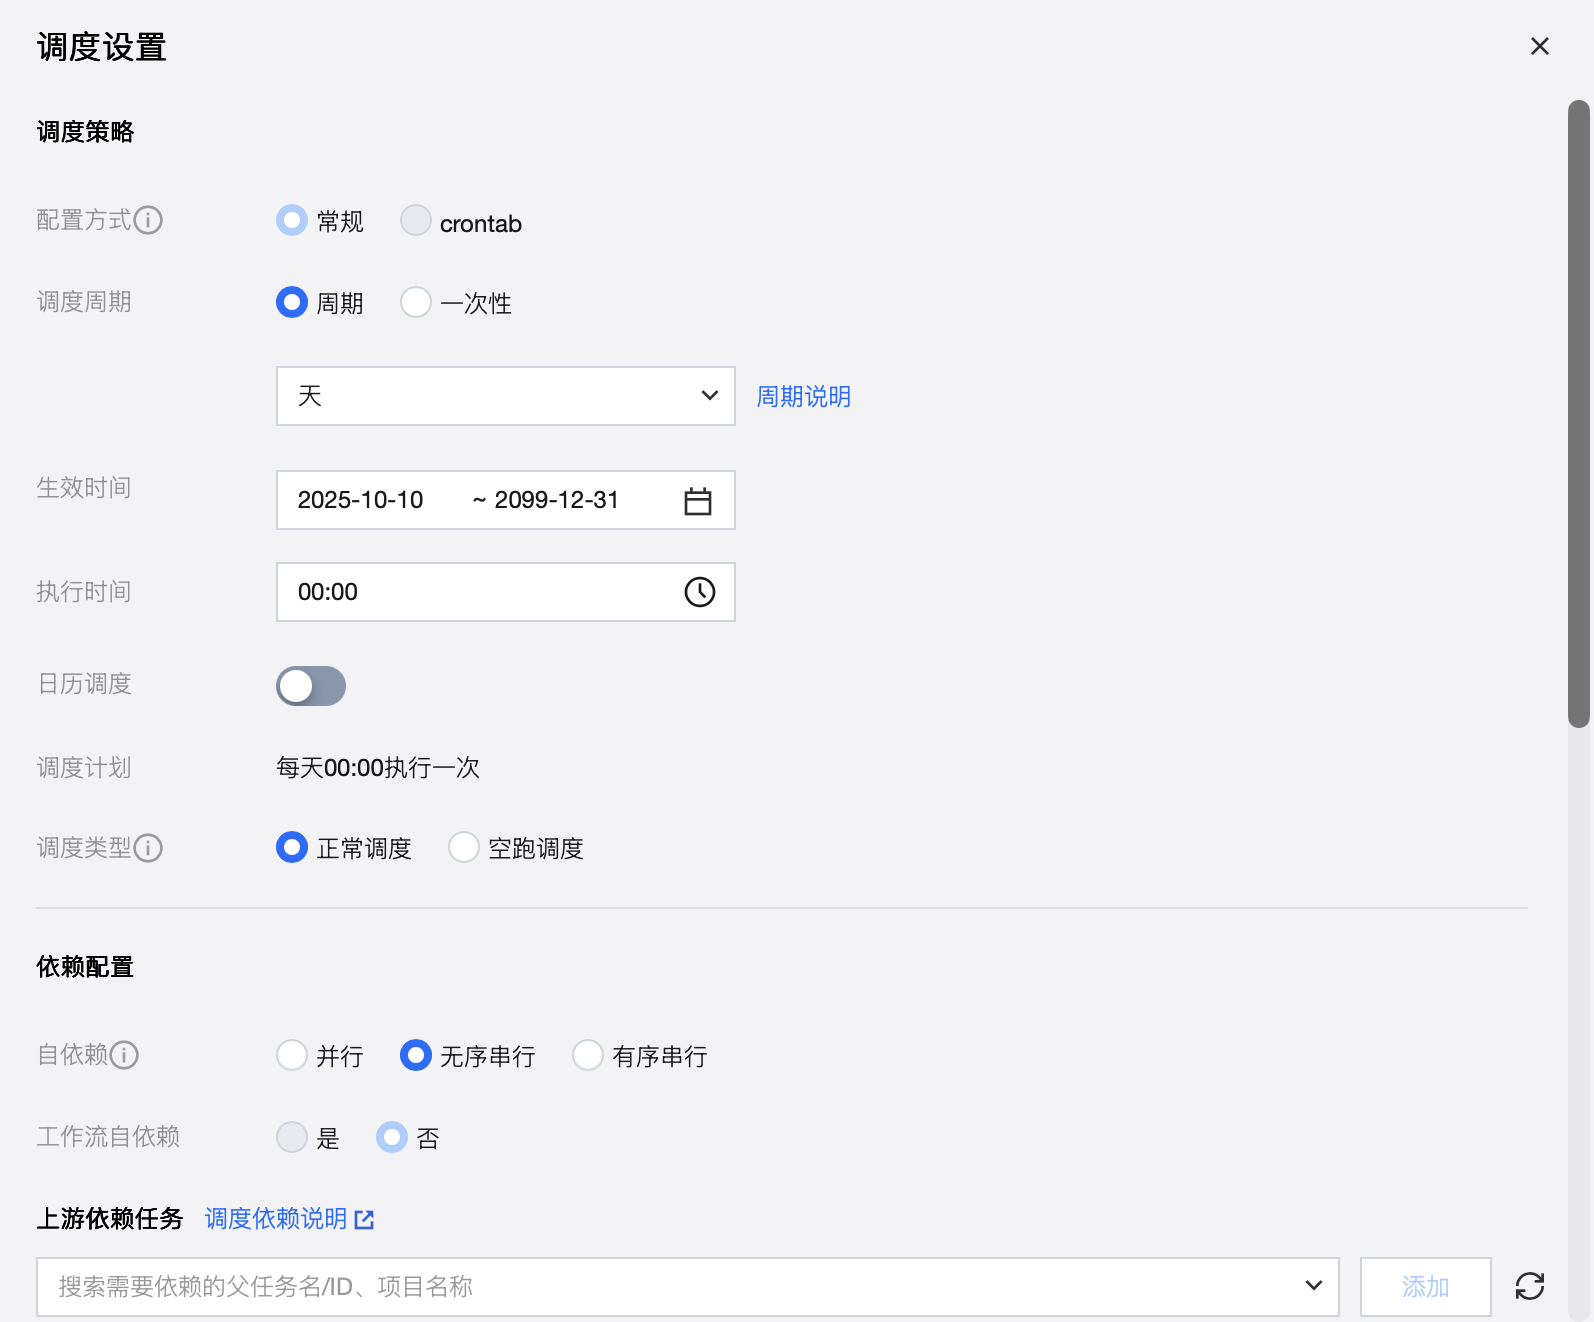This screenshot has width=1594, height=1322.
Task: Select the crontab configuration option
Action: point(416,220)
